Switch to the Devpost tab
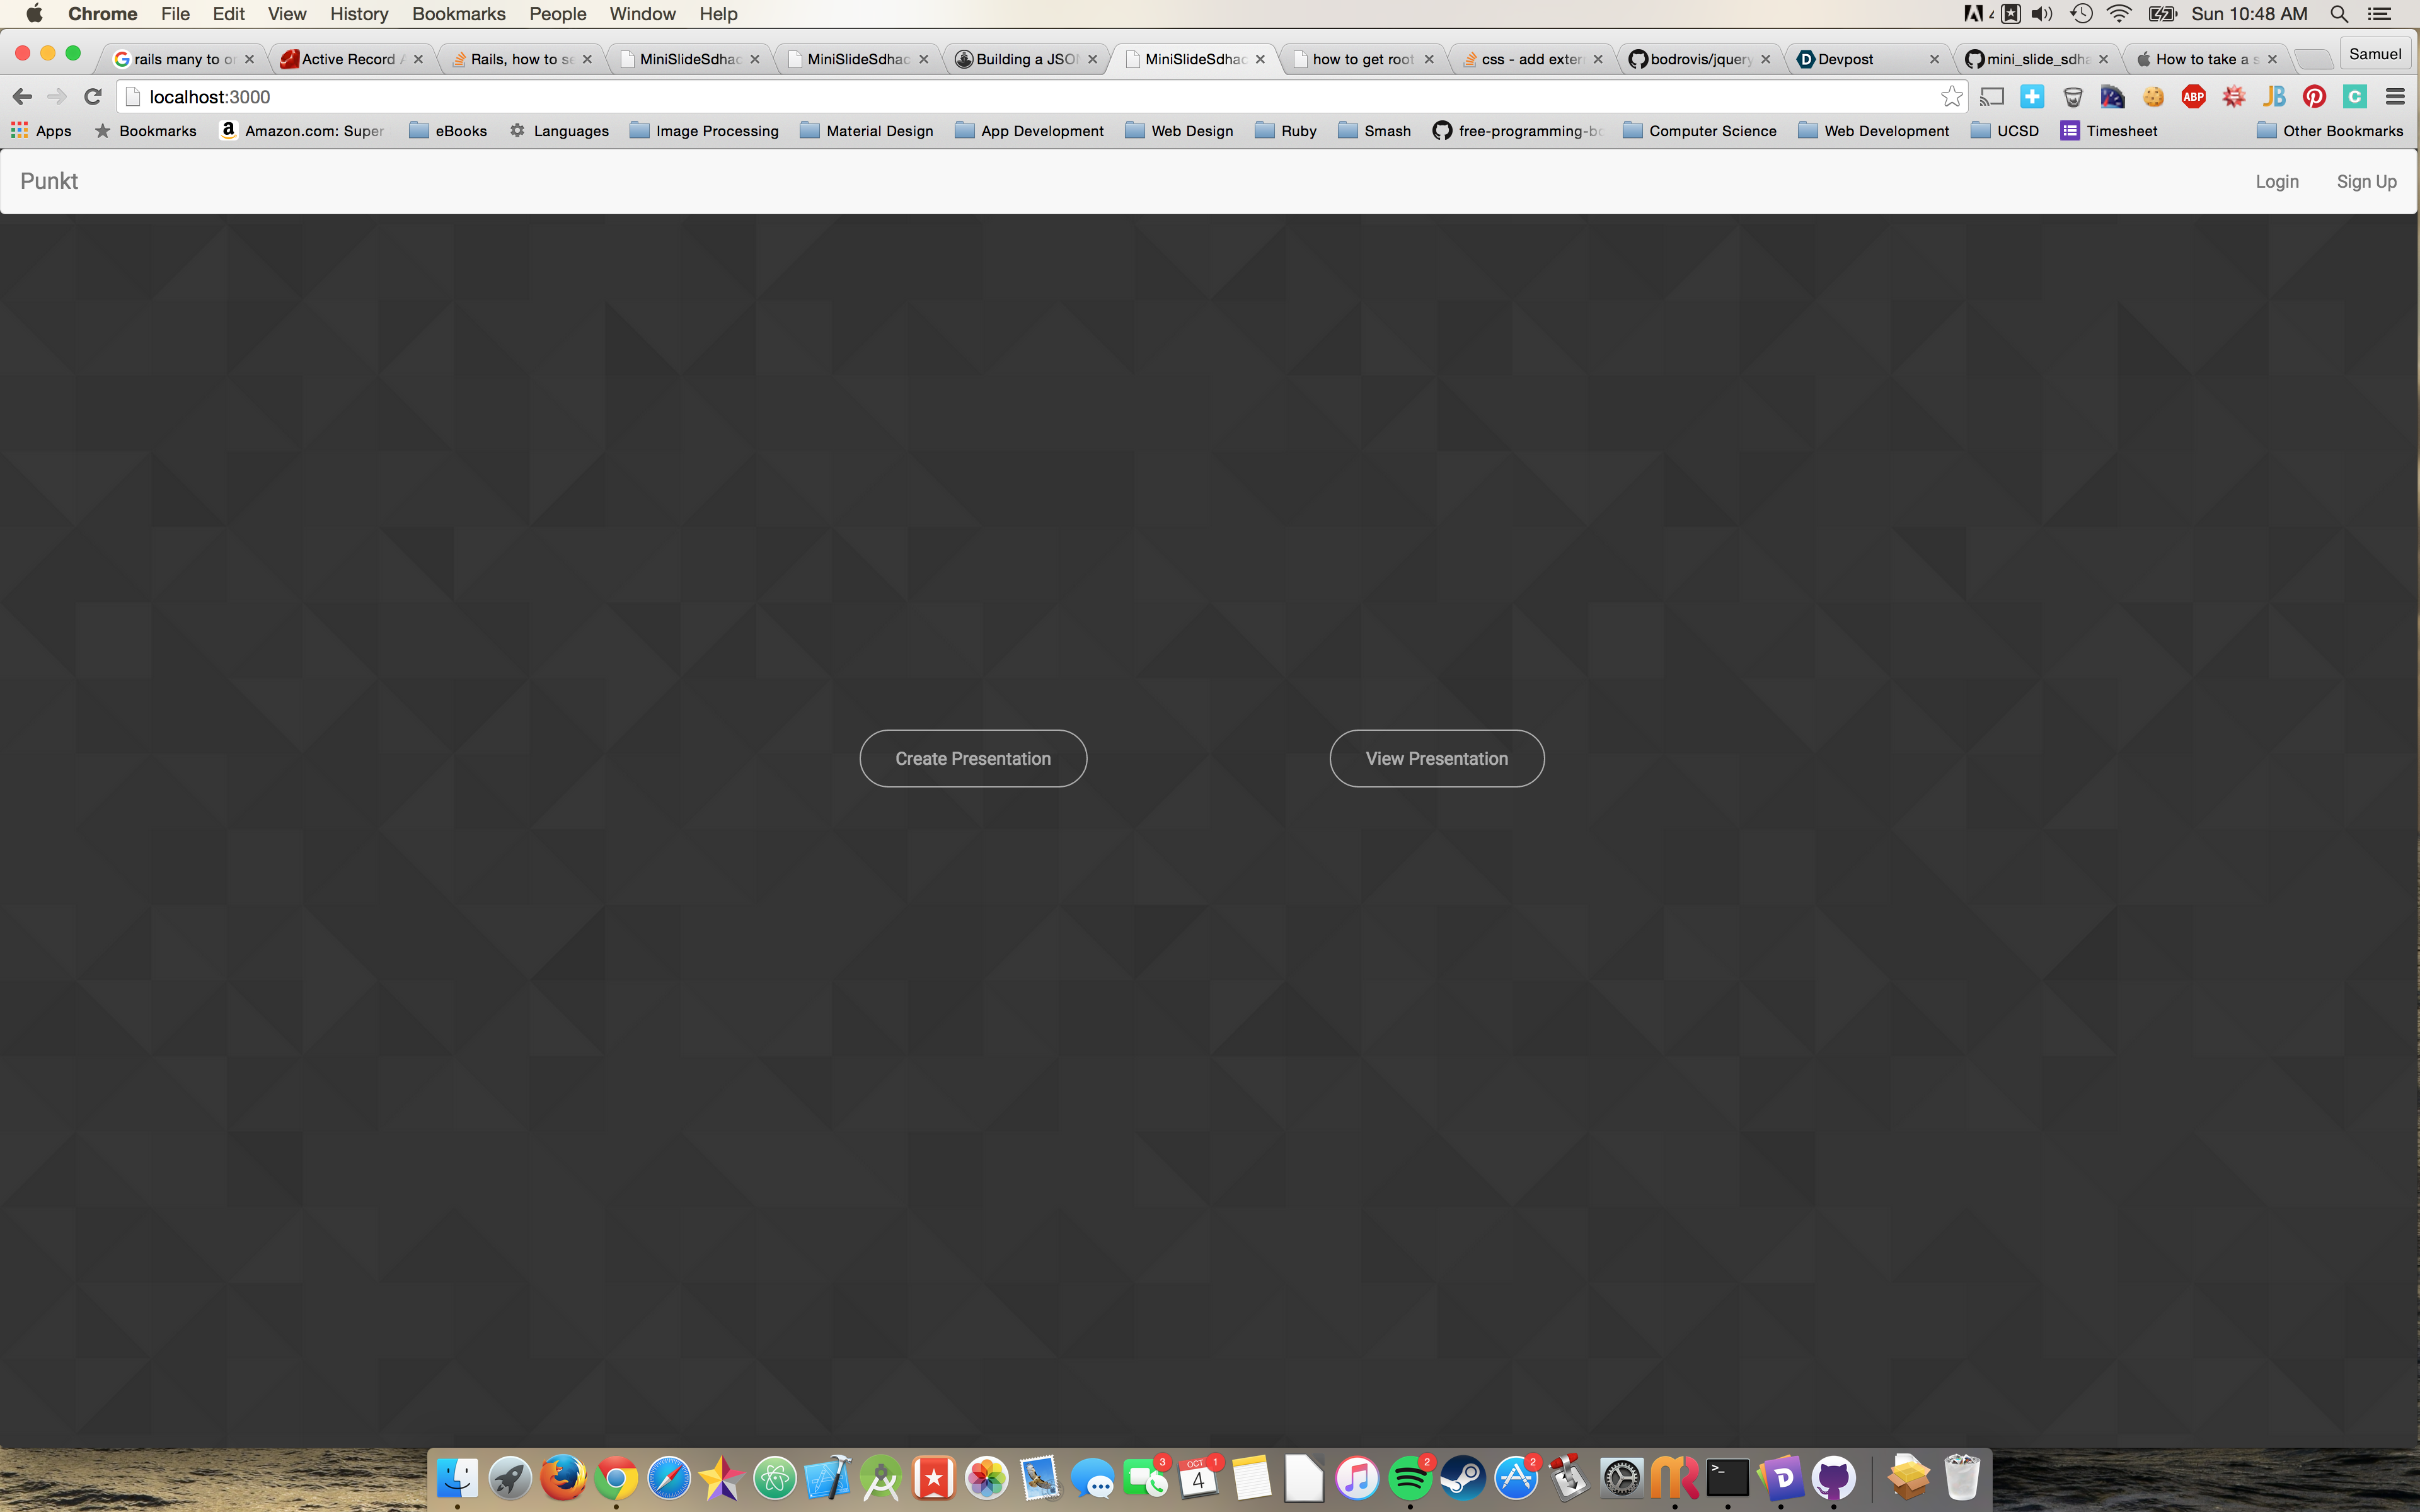 coord(1846,59)
